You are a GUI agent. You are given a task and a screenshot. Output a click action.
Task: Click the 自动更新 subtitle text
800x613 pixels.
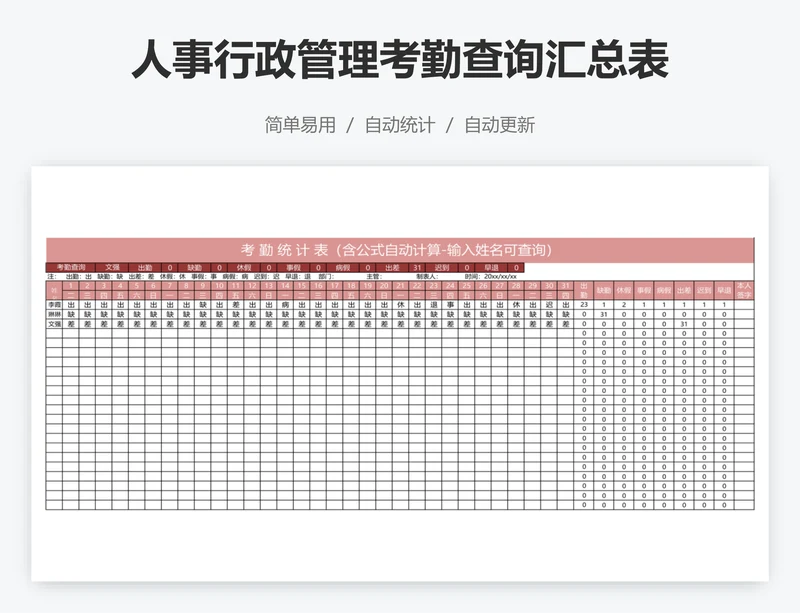[x=499, y=125]
